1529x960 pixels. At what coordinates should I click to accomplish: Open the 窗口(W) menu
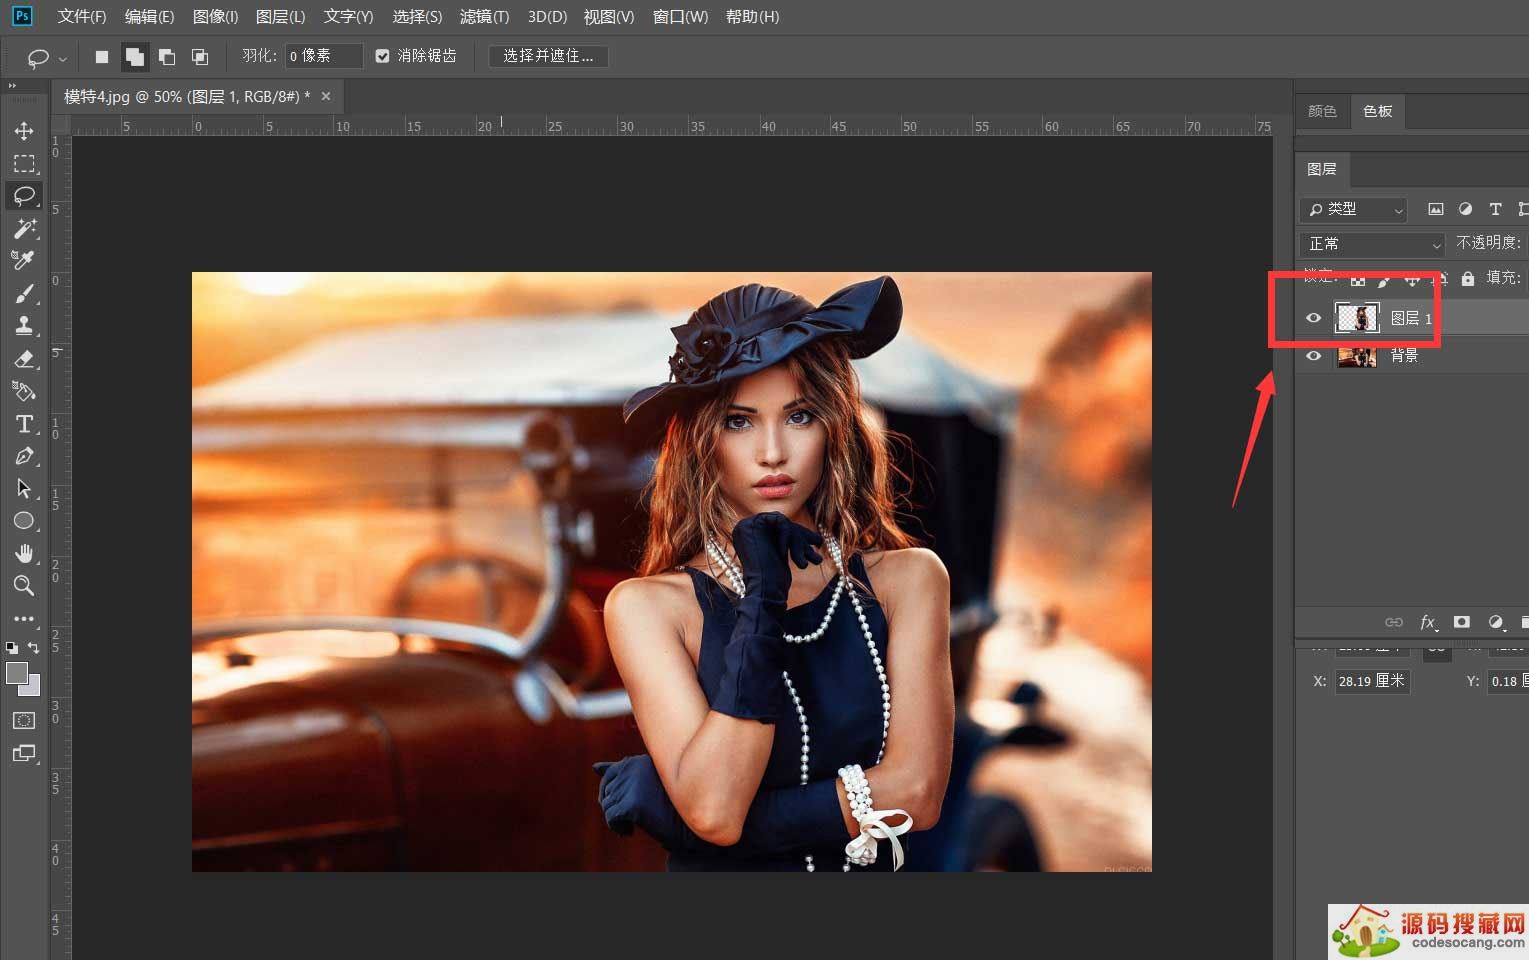pyautogui.click(x=680, y=17)
